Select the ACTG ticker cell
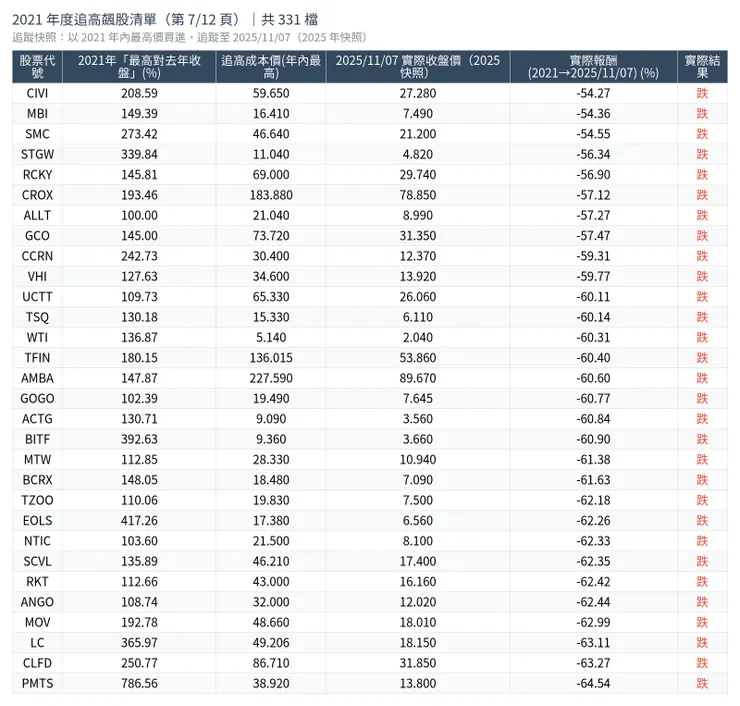740x706 pixels. click(x=37, y=419)
